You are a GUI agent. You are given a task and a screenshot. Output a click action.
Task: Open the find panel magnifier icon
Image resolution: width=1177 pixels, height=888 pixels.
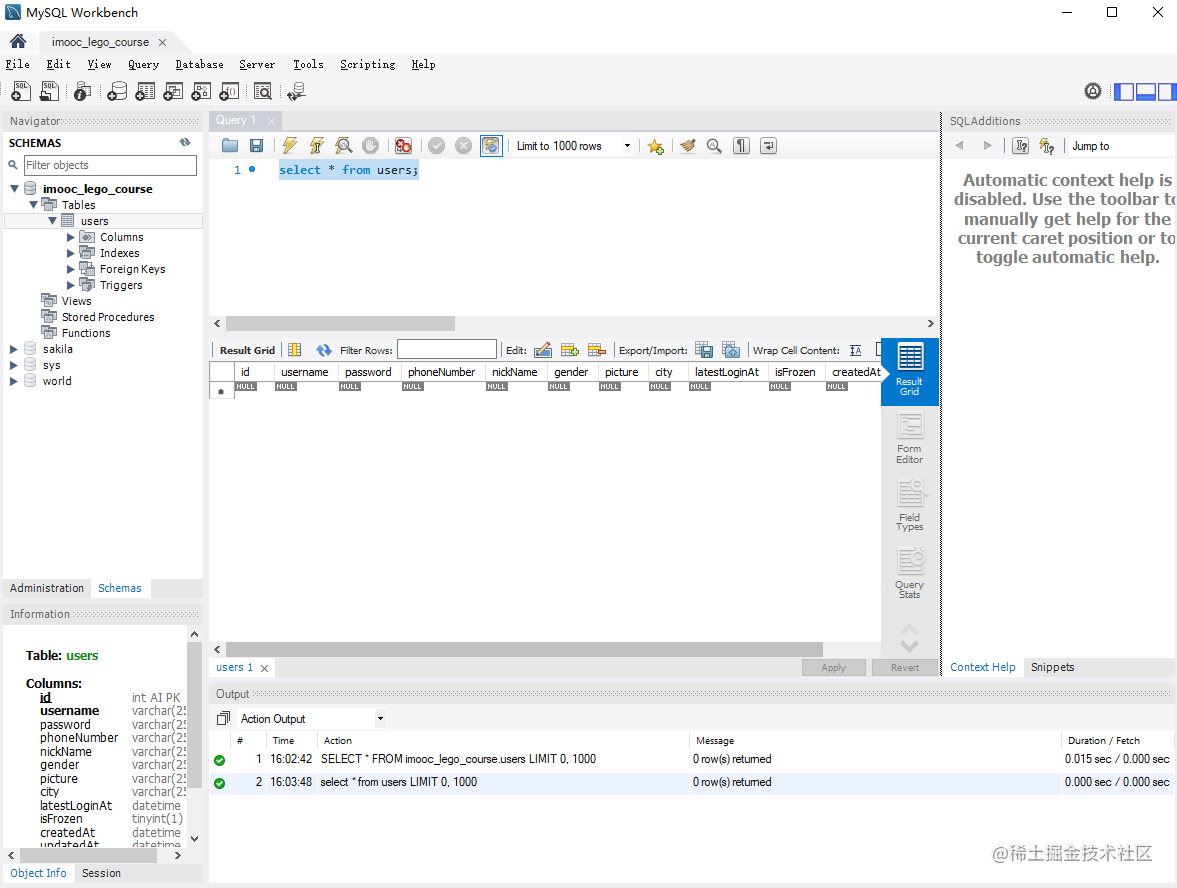(714, 146)
